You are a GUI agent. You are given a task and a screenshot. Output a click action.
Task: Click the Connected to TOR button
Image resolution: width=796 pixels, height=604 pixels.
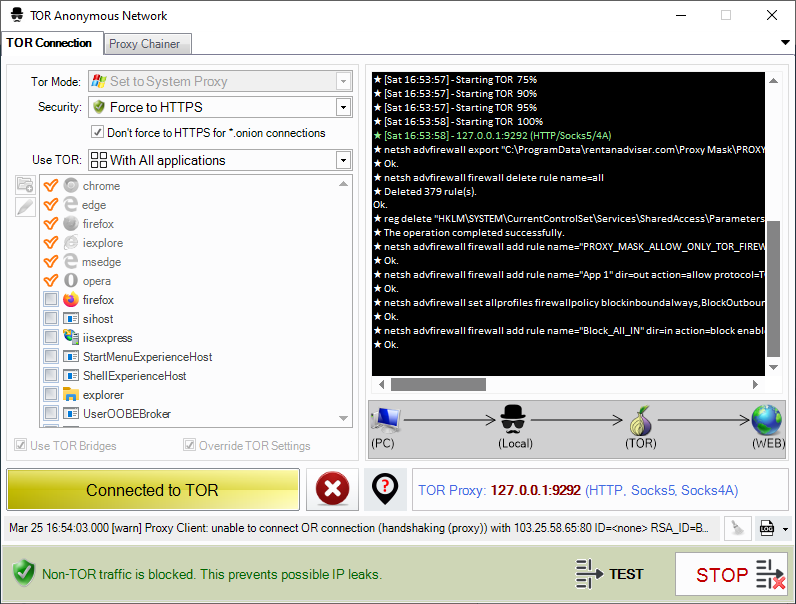[152, 490]
